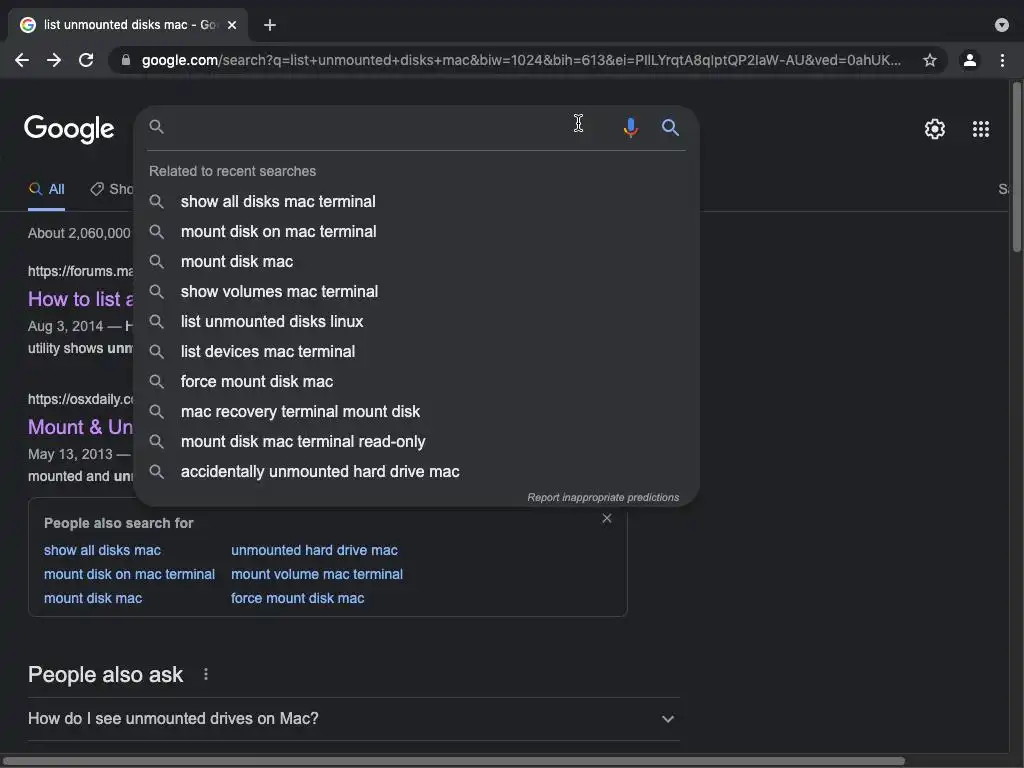This screenshot has height=768, width=1024.
Task: Open the Chrome three-dot menu
Action: (x=1002, y=60)
